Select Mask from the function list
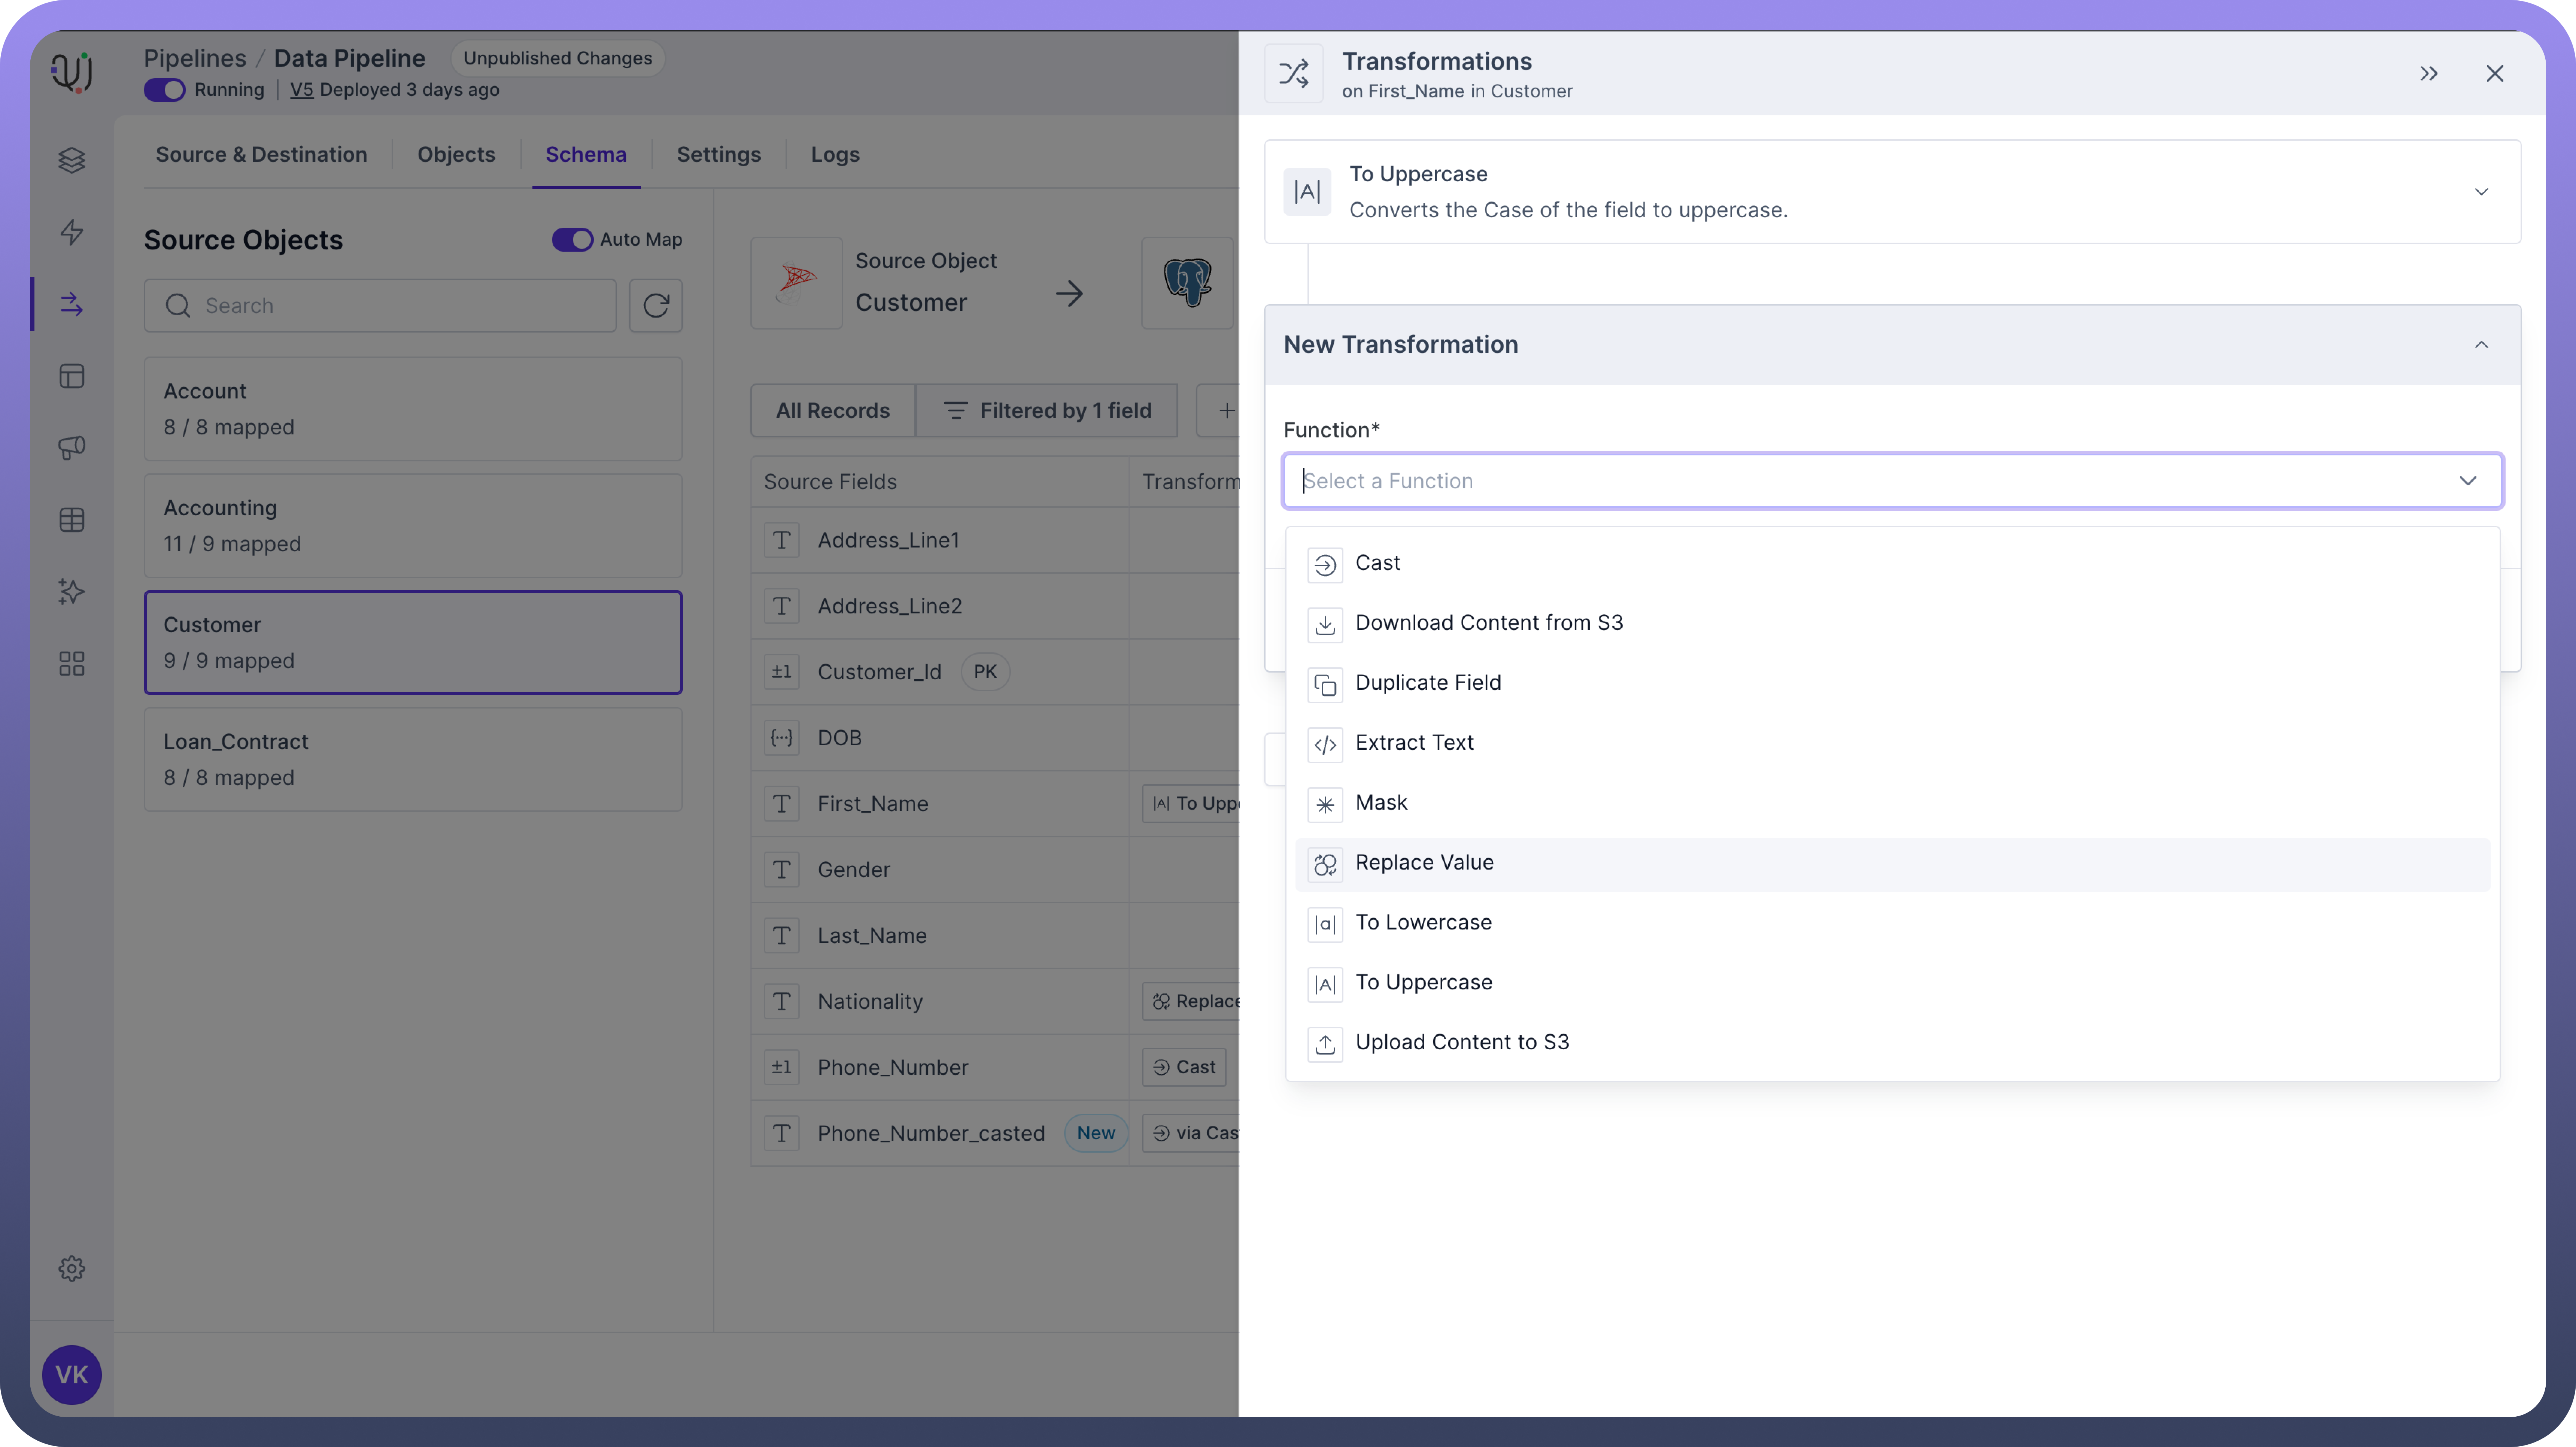The image size is (2576, 1447). [1380, 803]
